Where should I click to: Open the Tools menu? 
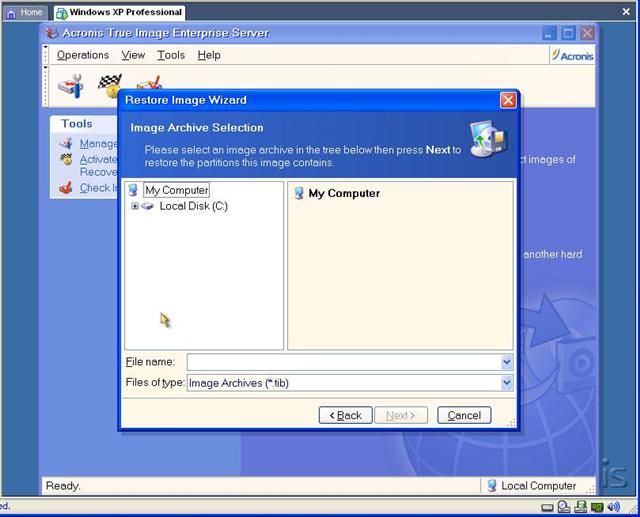pyautogui.click(x=171, y=55)
